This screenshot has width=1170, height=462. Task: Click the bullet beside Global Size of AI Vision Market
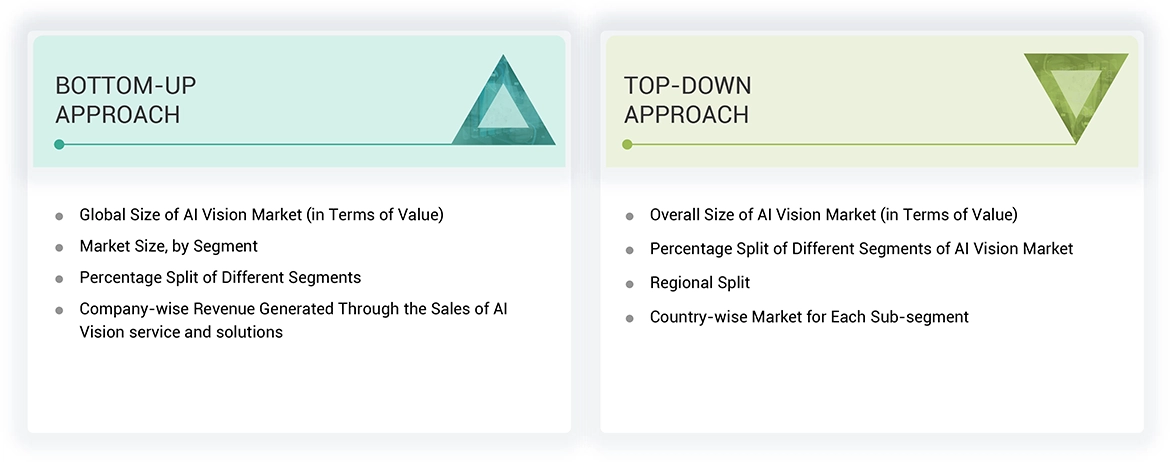[x=60, y=215]
